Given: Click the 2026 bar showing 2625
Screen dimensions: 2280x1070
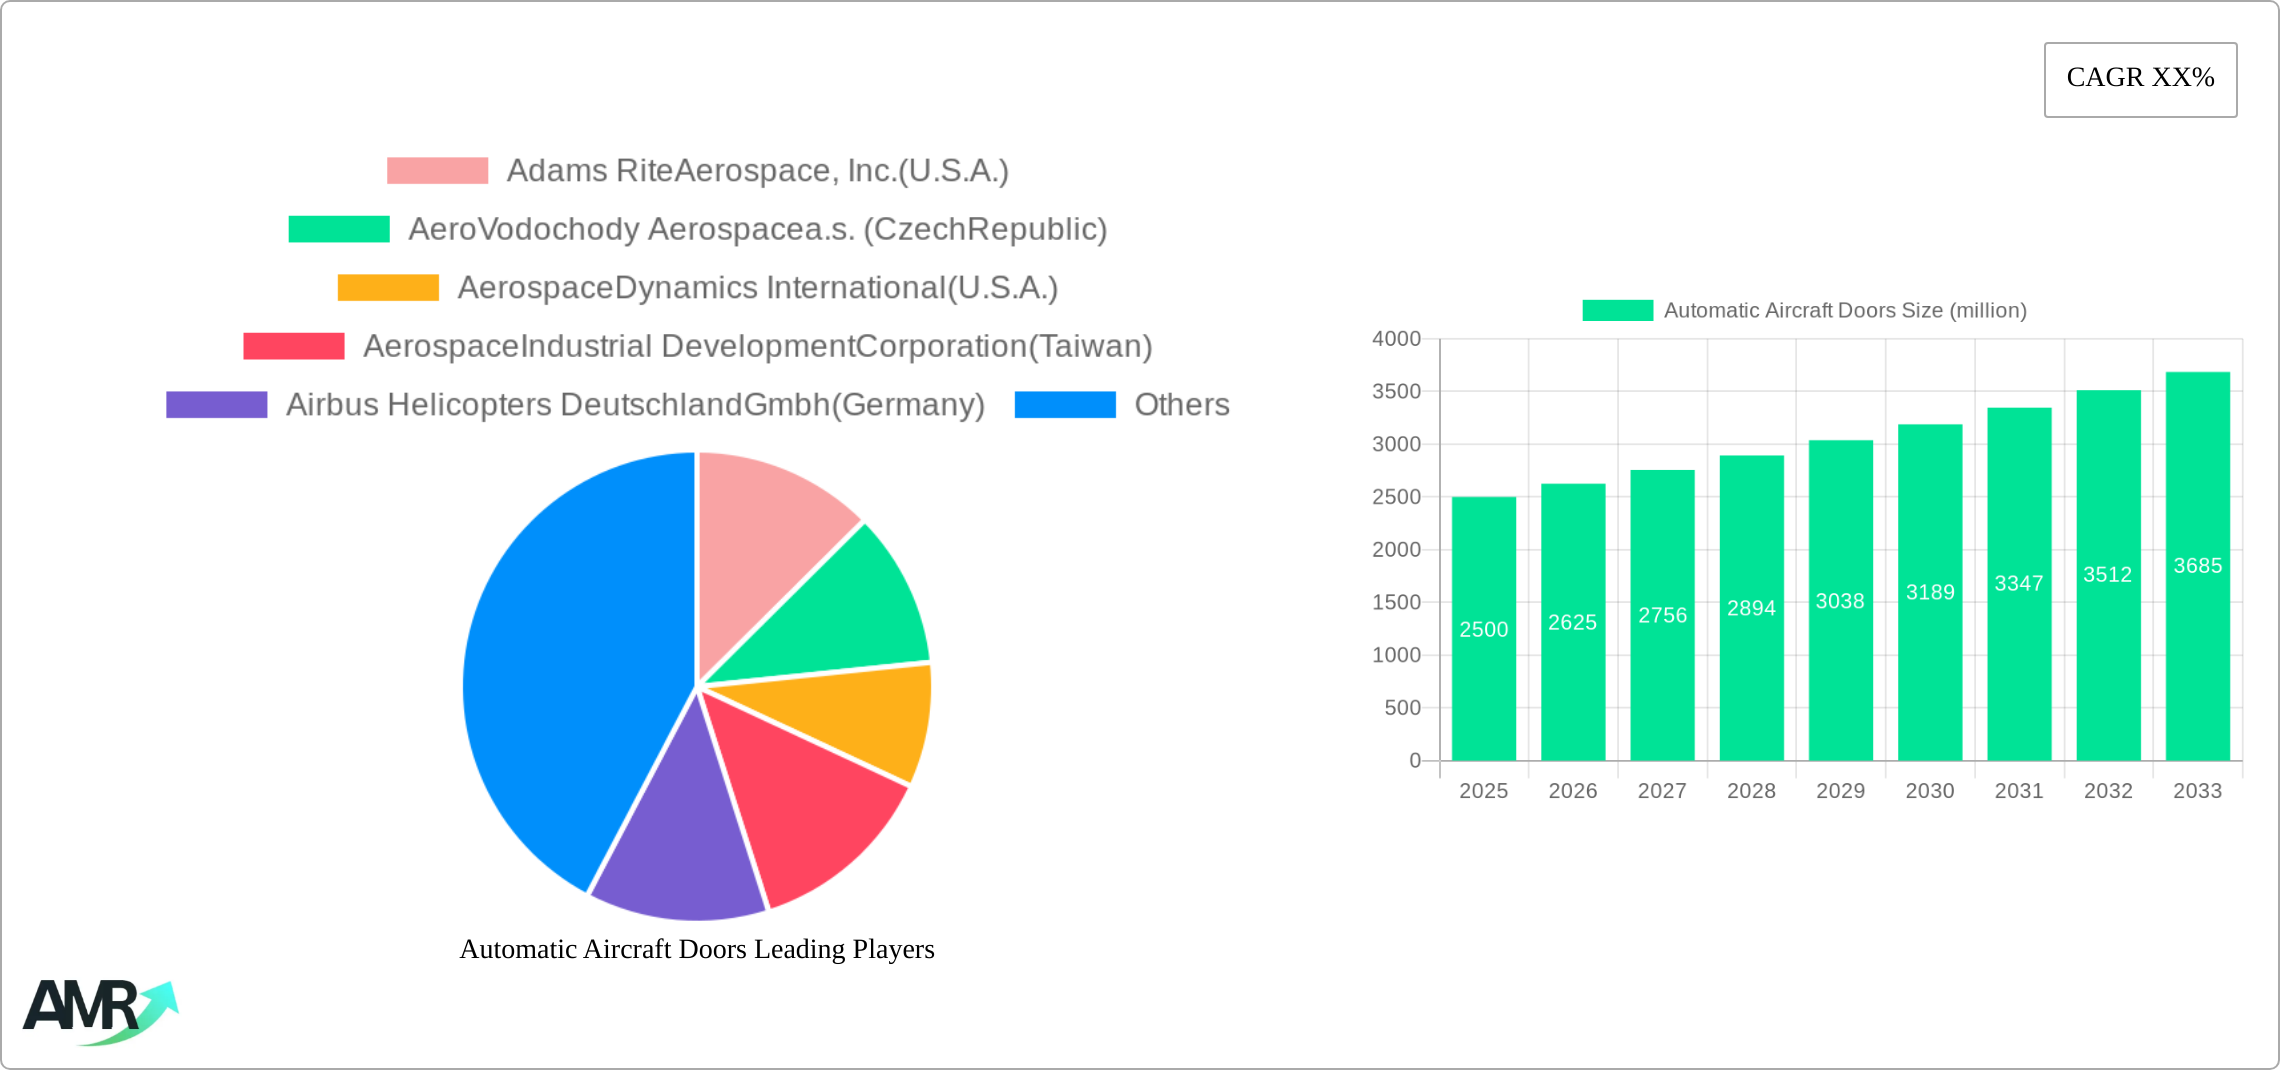Looking at the screenshot, I should point(1573,622).
